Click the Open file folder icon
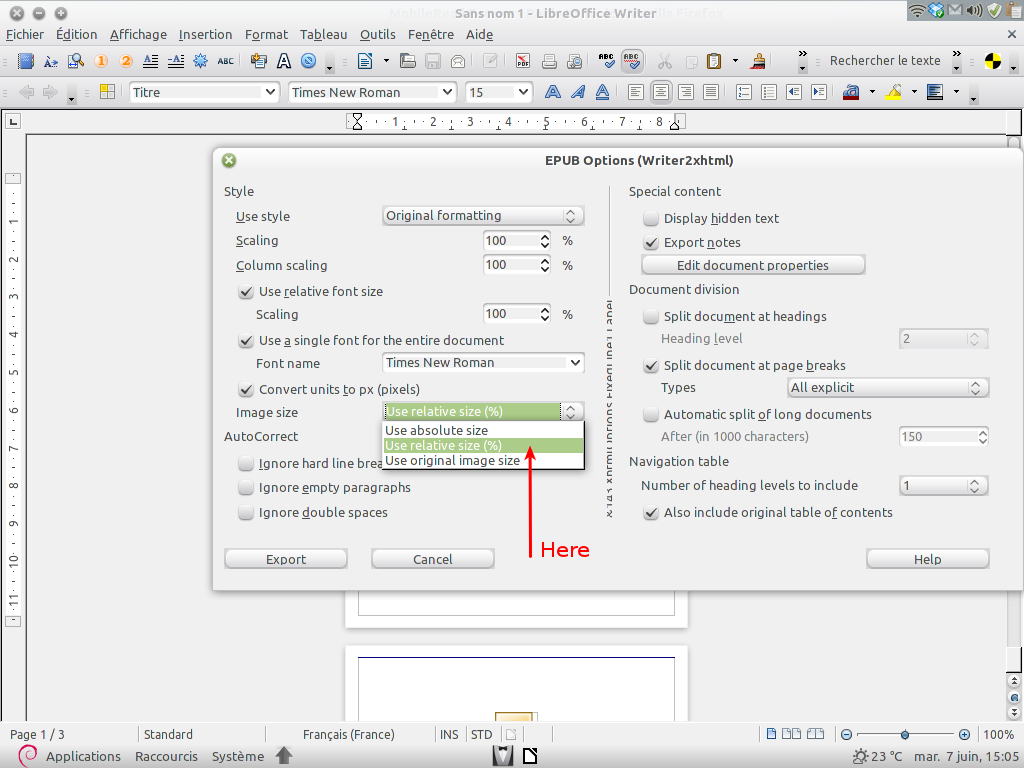 [x=408, y=61]
